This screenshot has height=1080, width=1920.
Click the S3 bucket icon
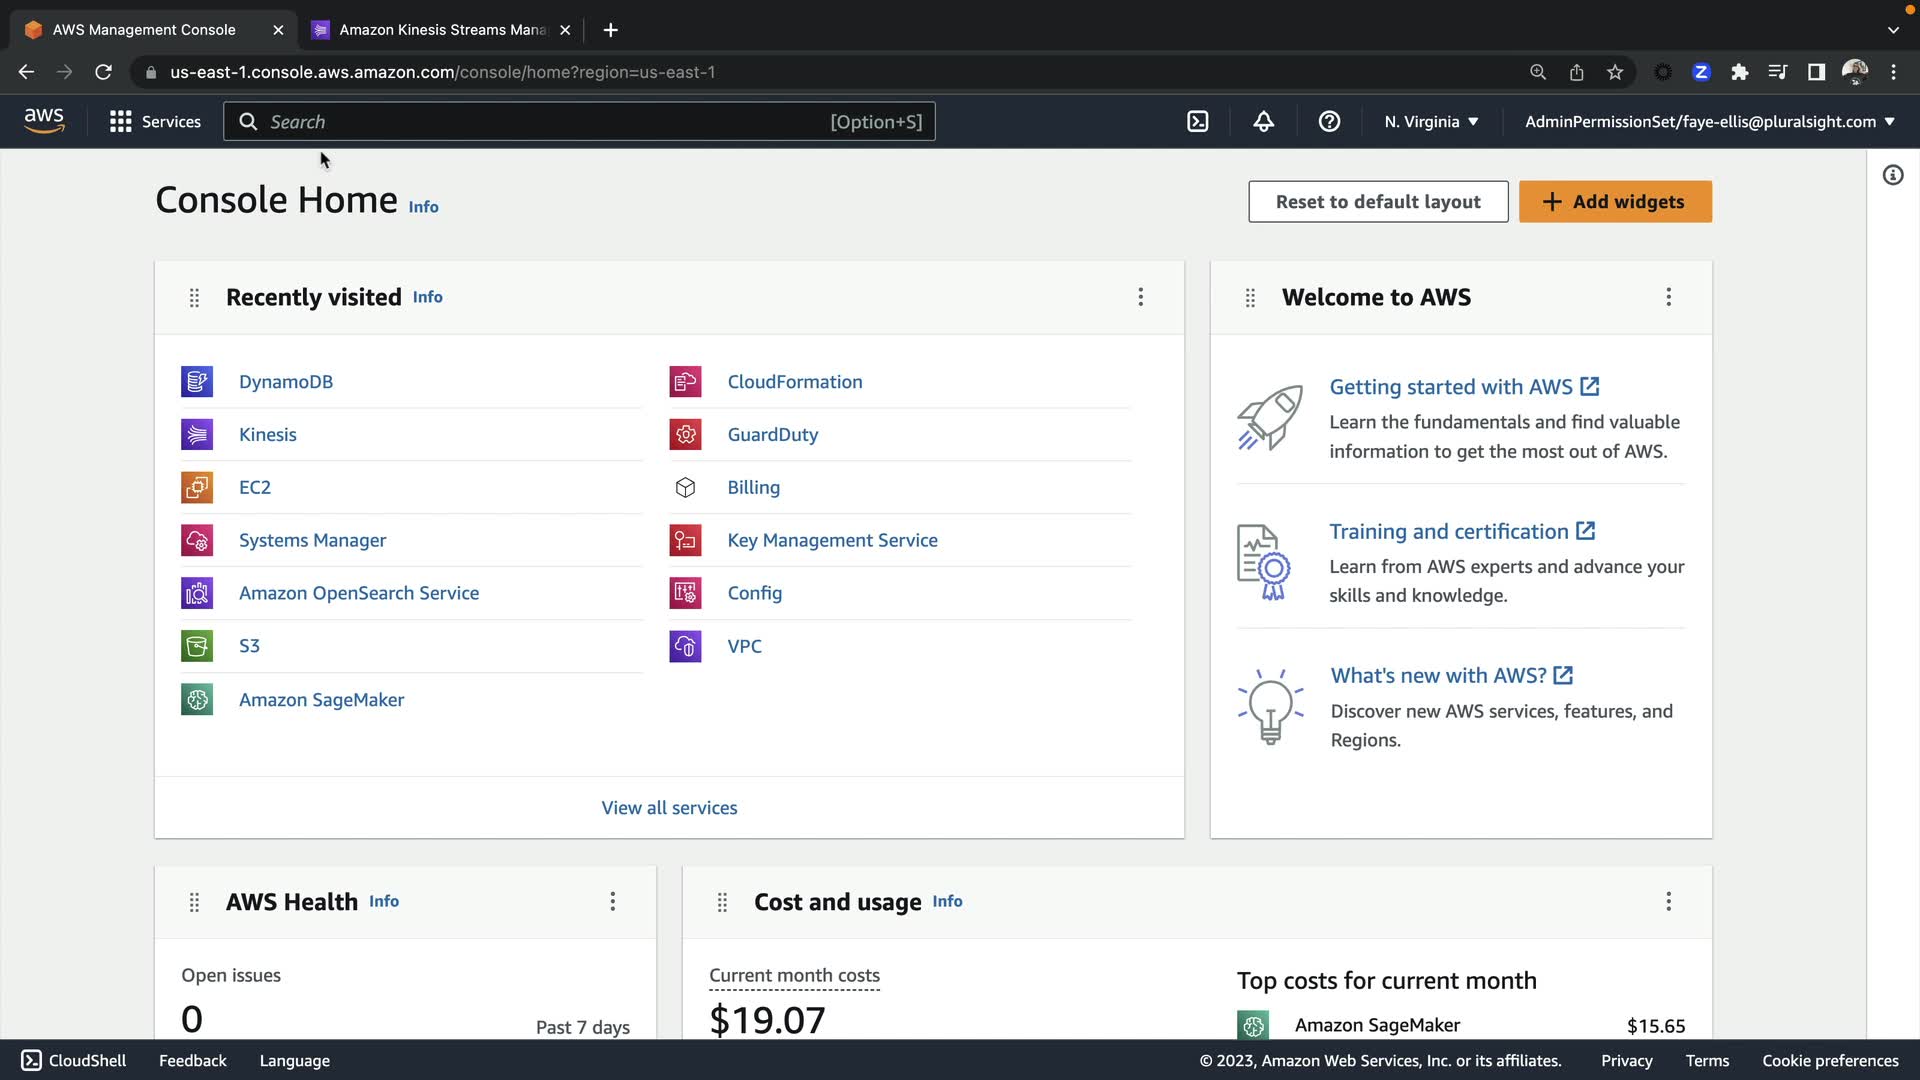point(197,646)
